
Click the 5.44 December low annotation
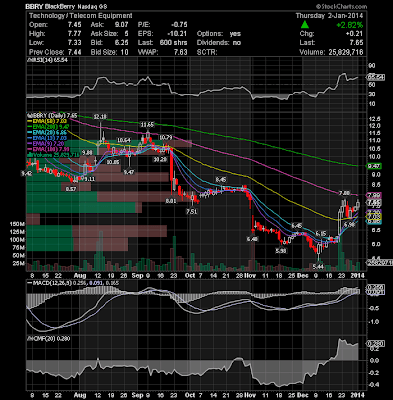[318, 266]
